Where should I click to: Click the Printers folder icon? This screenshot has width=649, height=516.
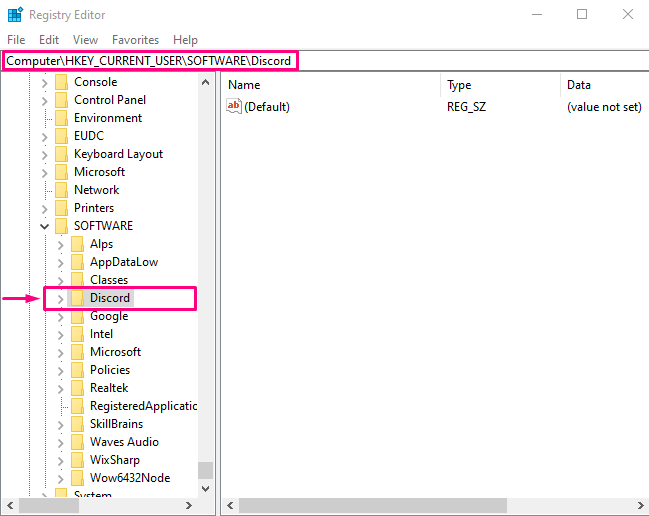click(62, 208)
